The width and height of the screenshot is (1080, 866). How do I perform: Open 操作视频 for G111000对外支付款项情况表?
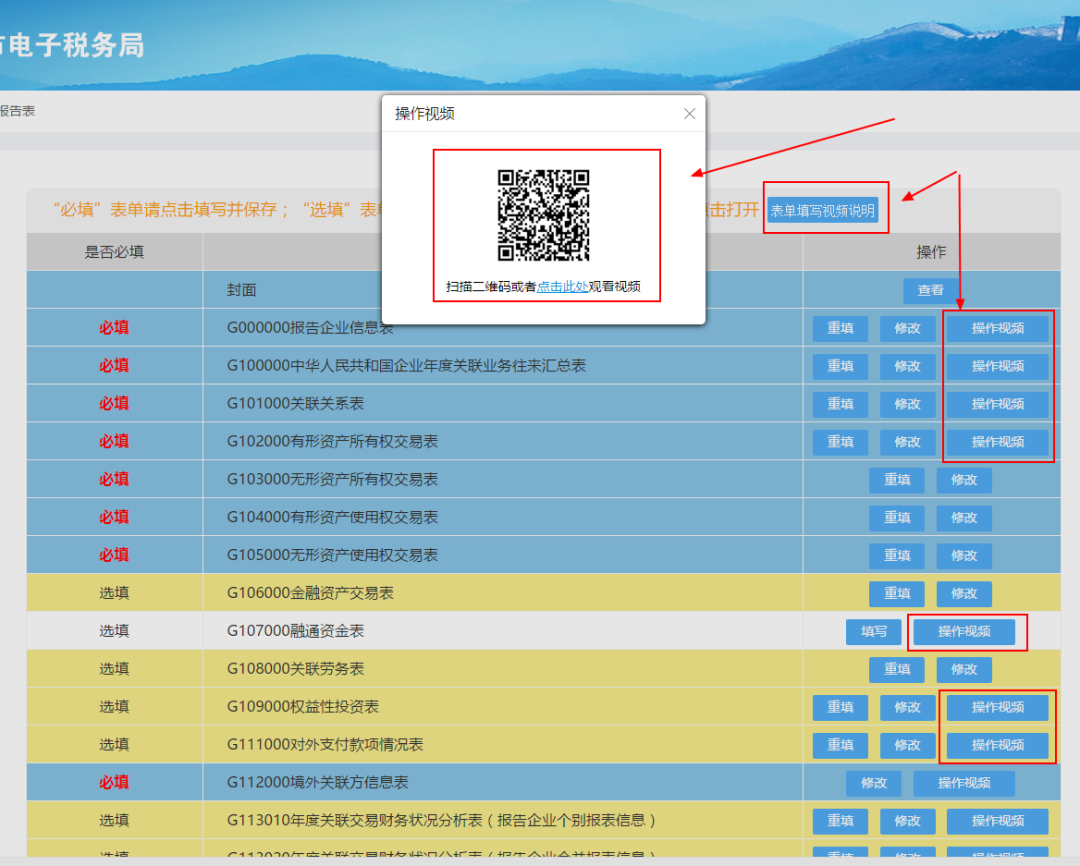pyautogui.click(x=997, y=745)
